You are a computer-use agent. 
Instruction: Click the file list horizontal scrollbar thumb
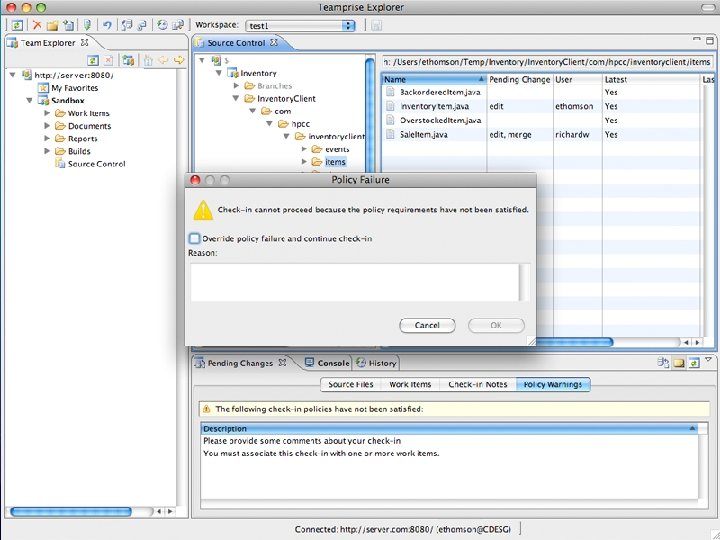tap(574, 342)
